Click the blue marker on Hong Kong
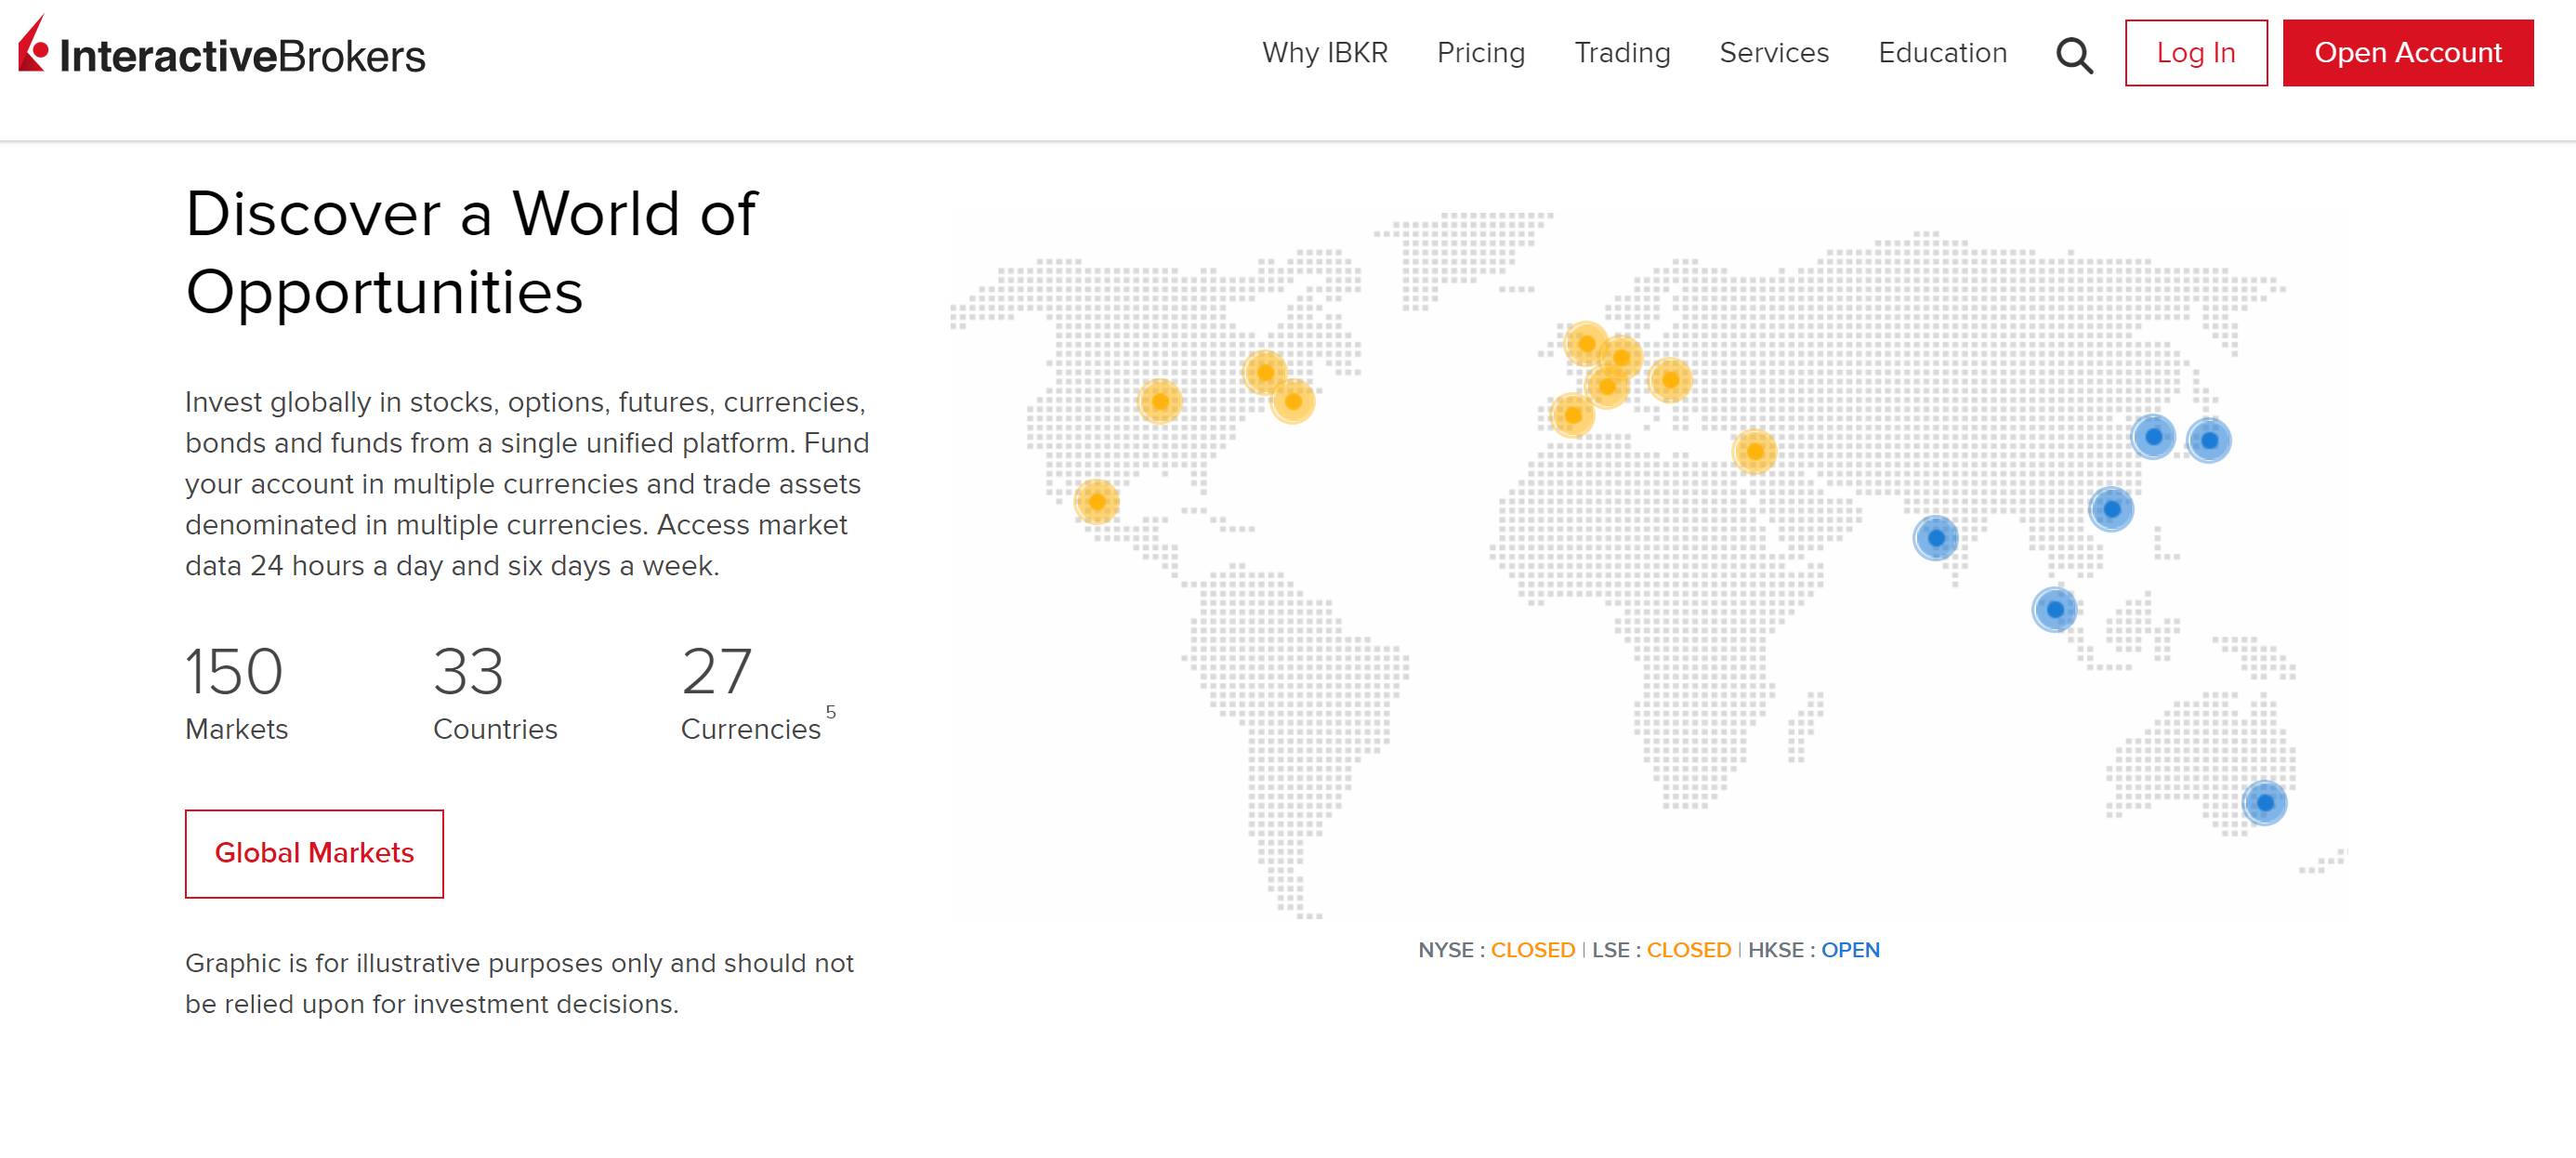The height and width of the screenshot is (1158, 2576). pos(2111,509)
